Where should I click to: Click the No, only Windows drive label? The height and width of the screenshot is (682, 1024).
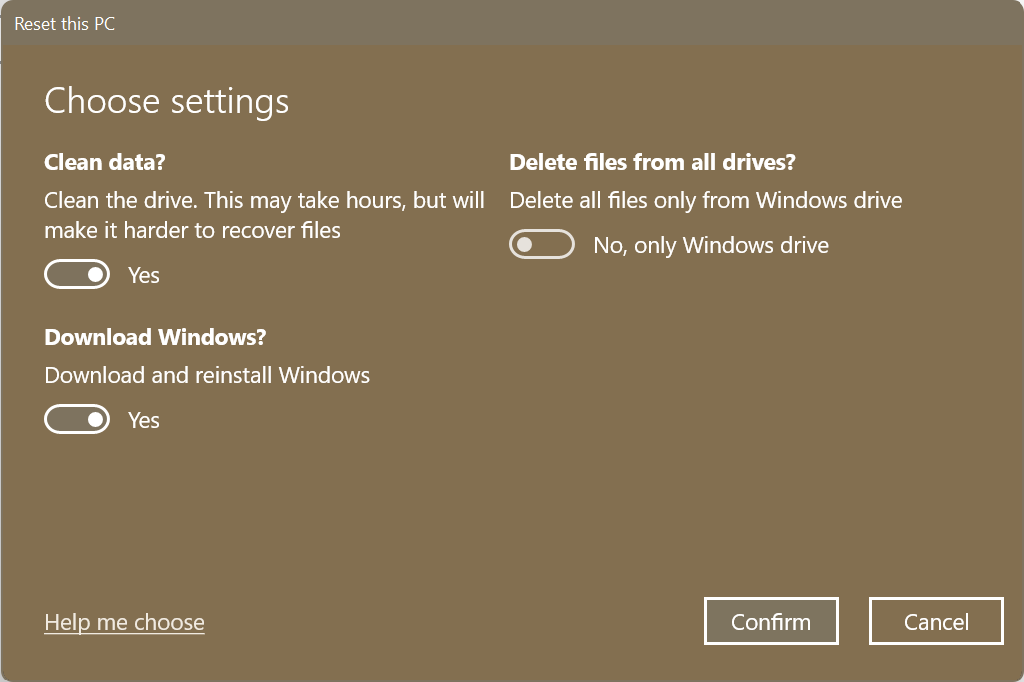[x=710, y=244]
